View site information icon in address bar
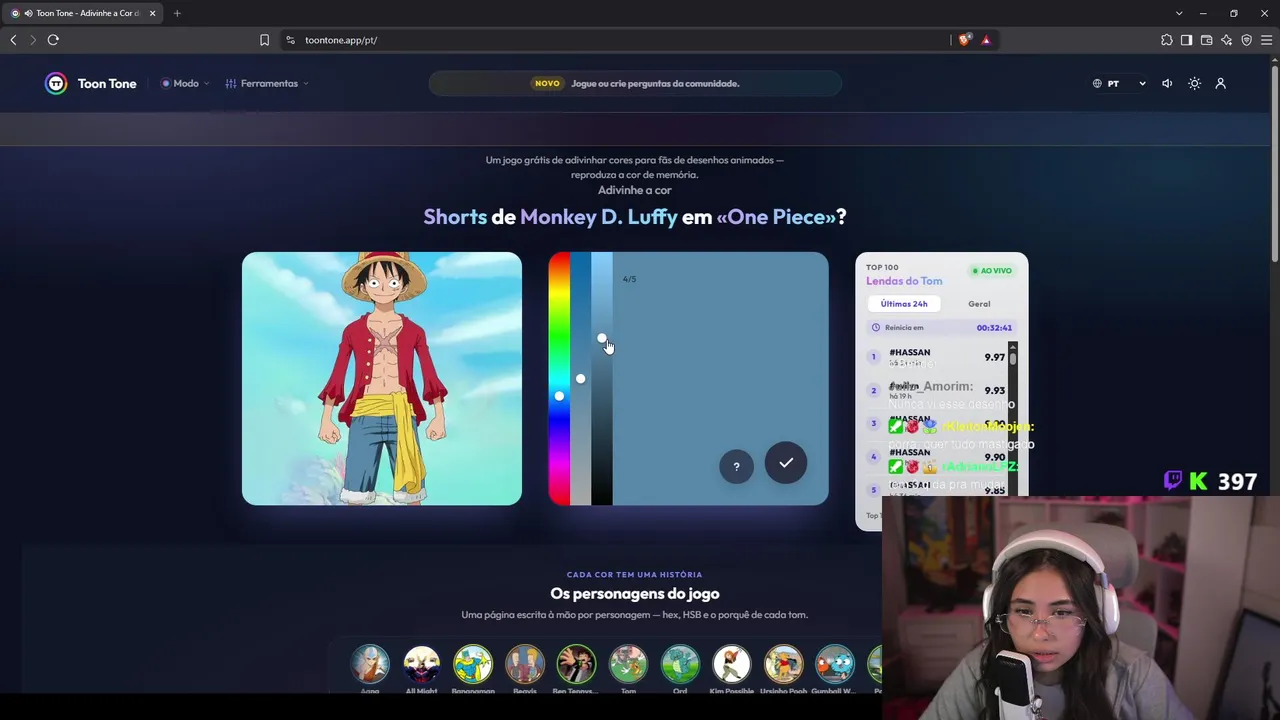1280x720 pixels. 290,40
